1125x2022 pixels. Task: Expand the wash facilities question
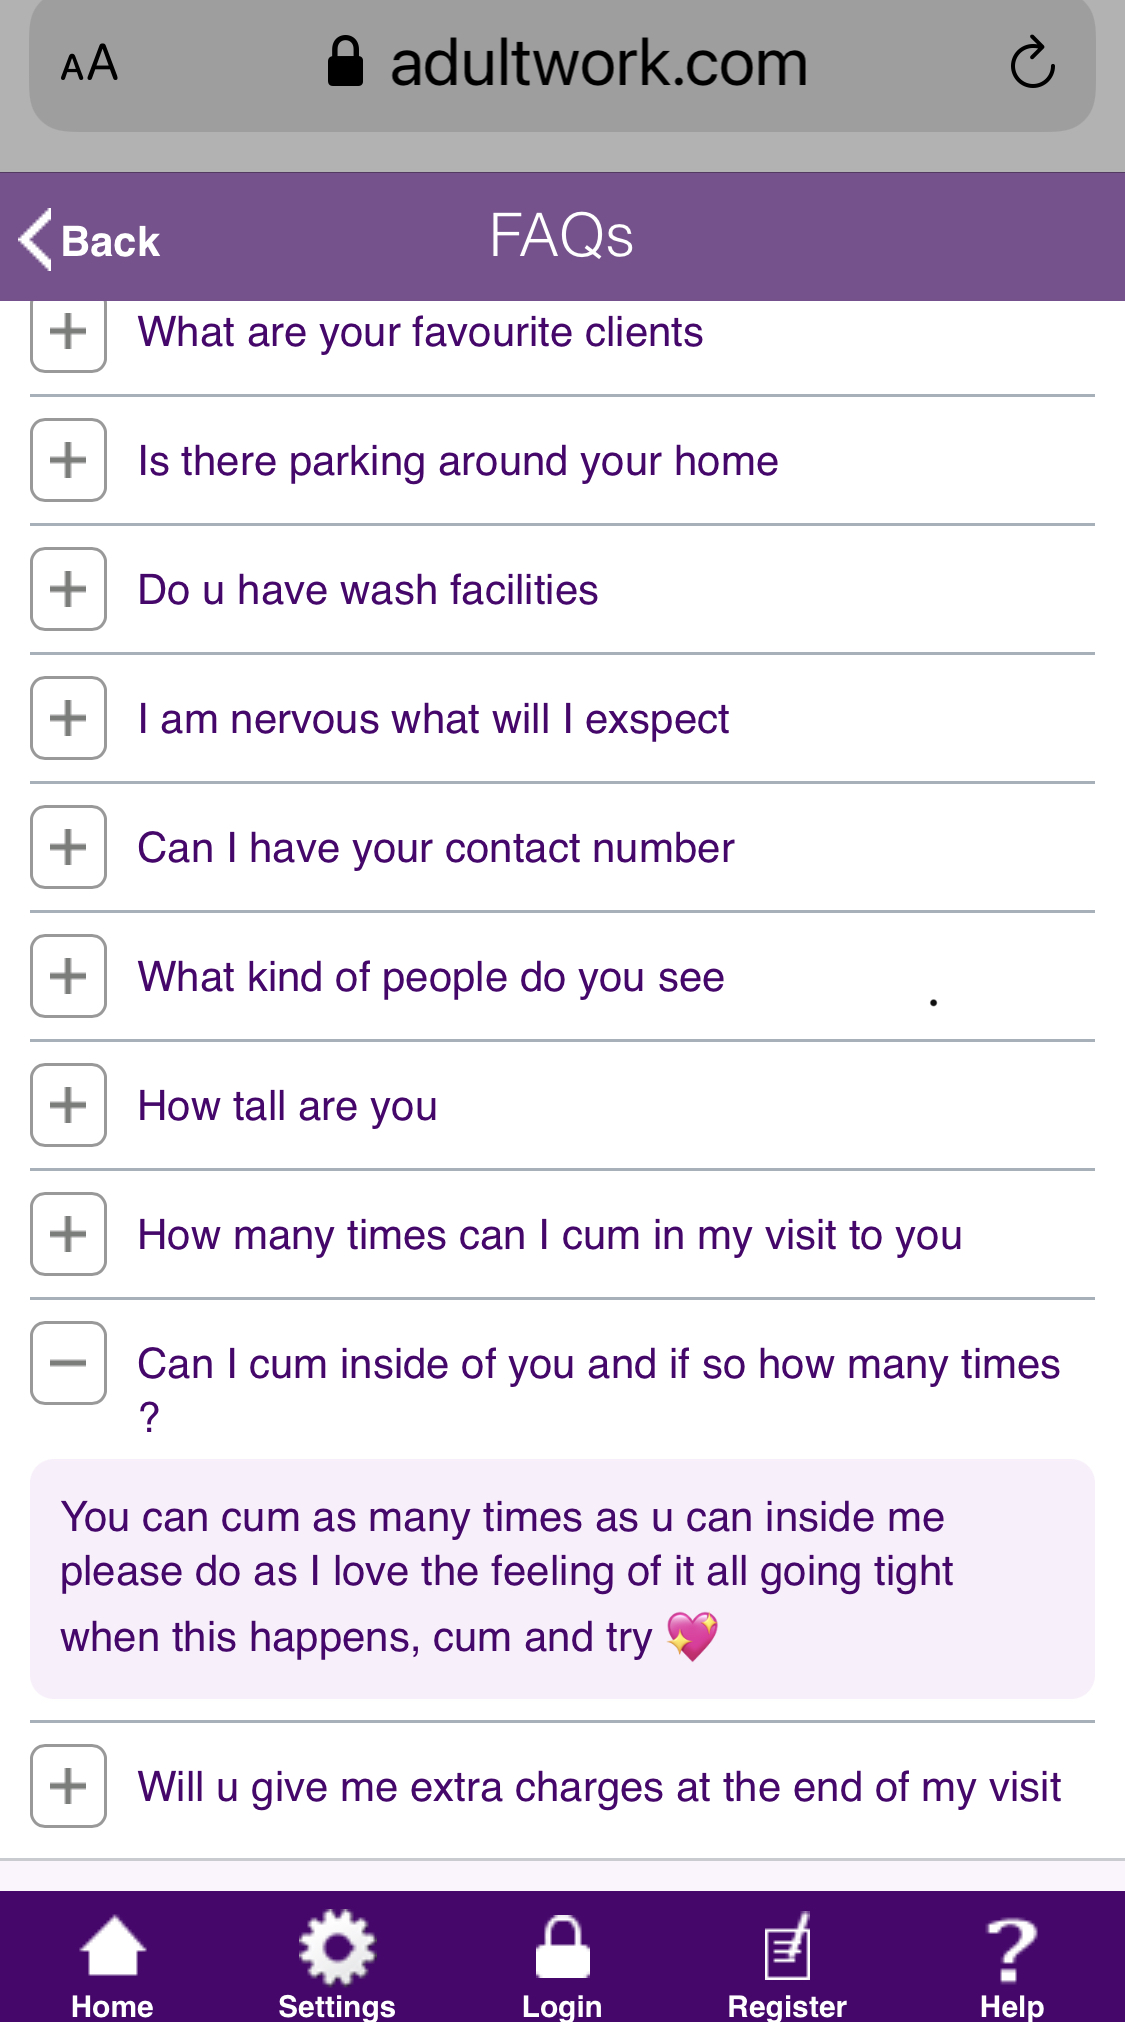(x=68, y=590)
